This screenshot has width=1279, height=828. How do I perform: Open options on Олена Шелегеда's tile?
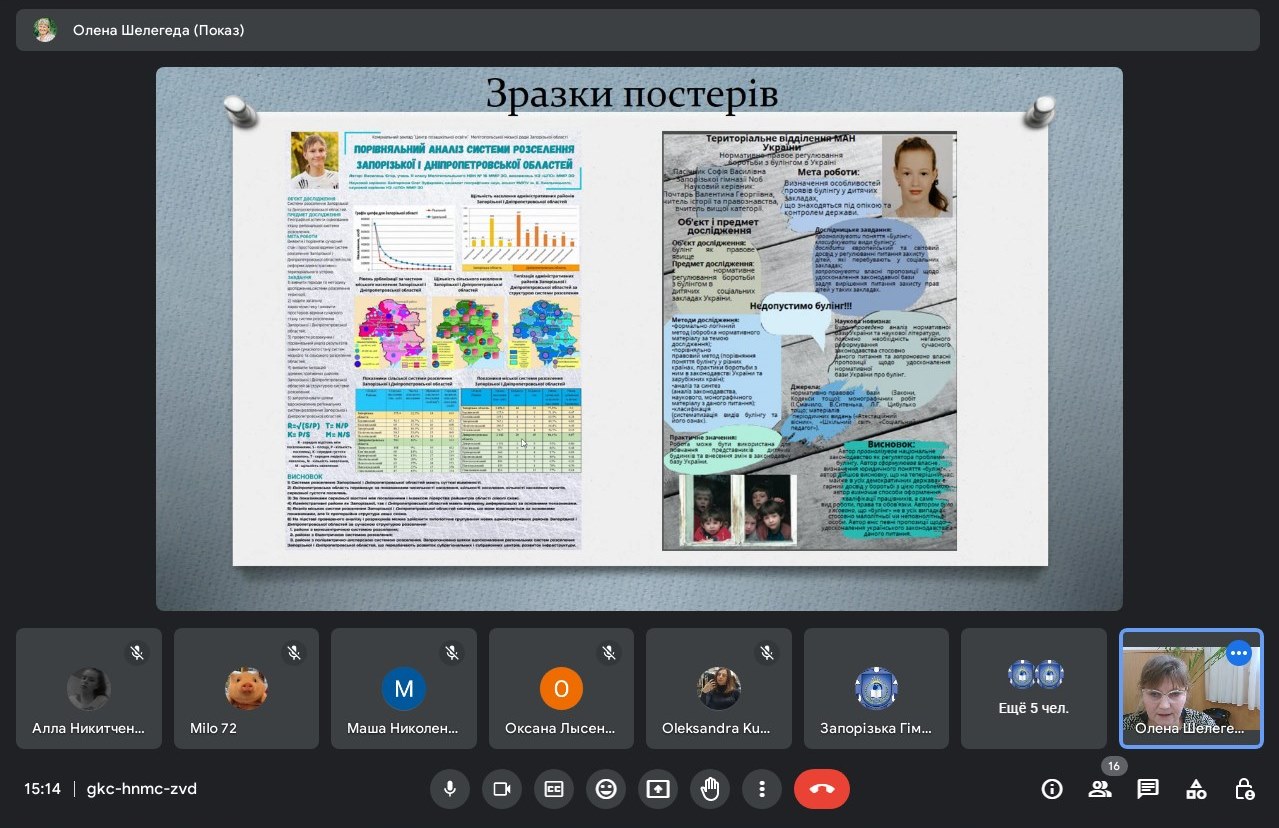[x=1239, y=653]
